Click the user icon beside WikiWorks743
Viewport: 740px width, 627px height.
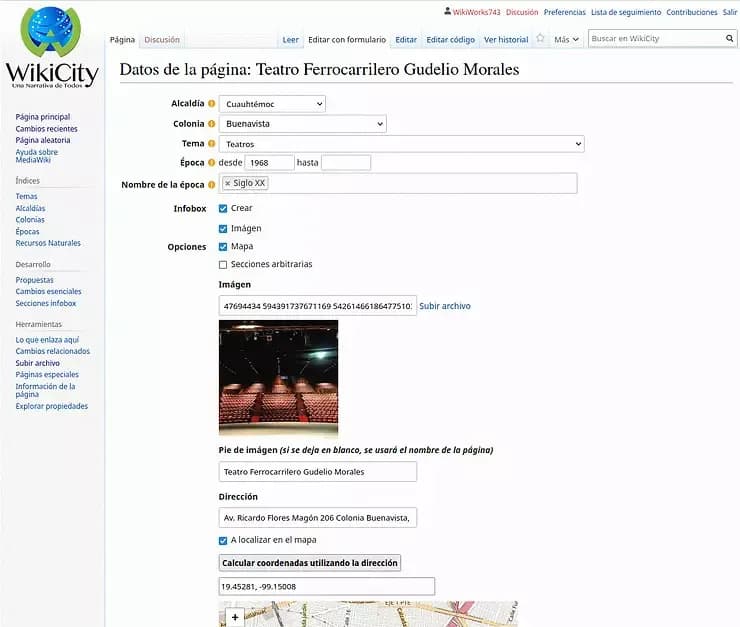447,11
